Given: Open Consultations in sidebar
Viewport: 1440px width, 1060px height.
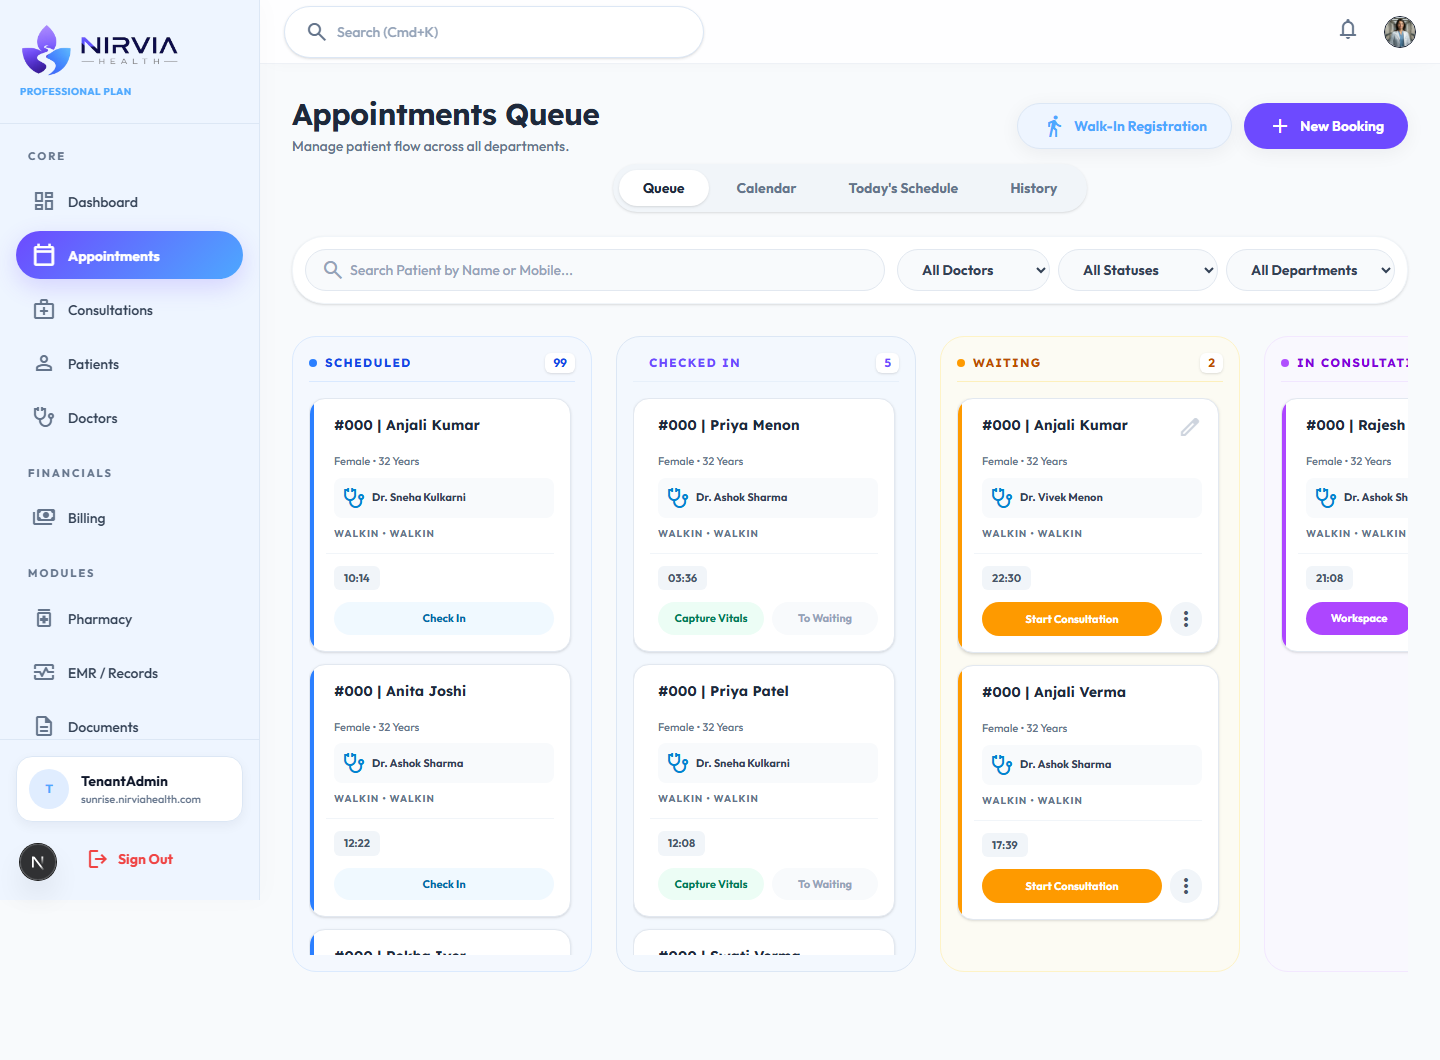Looking at the screenshot, I should (x=129, y=310).
